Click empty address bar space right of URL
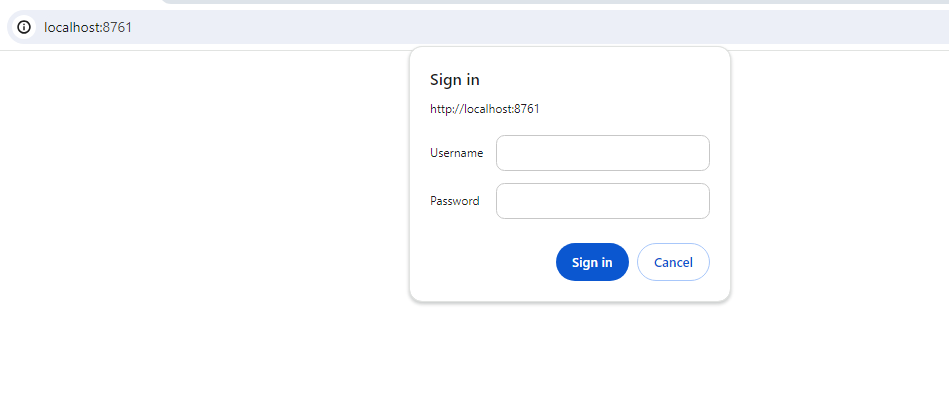949x417 pixels. [500, 27]
